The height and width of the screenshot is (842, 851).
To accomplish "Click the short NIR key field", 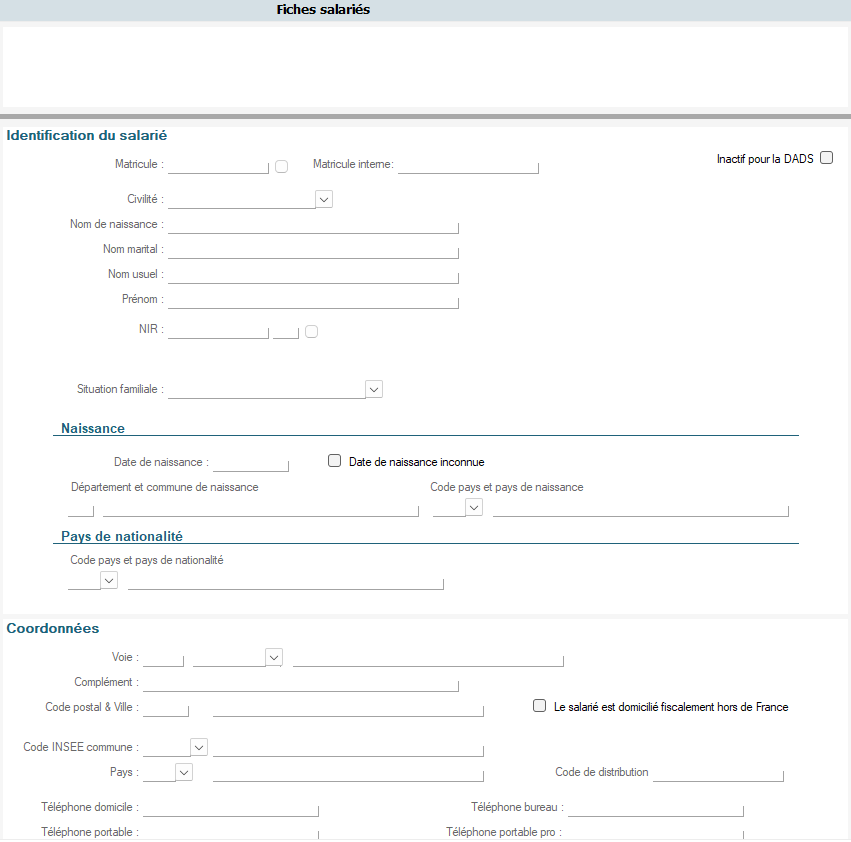I will tap(286, 331).
